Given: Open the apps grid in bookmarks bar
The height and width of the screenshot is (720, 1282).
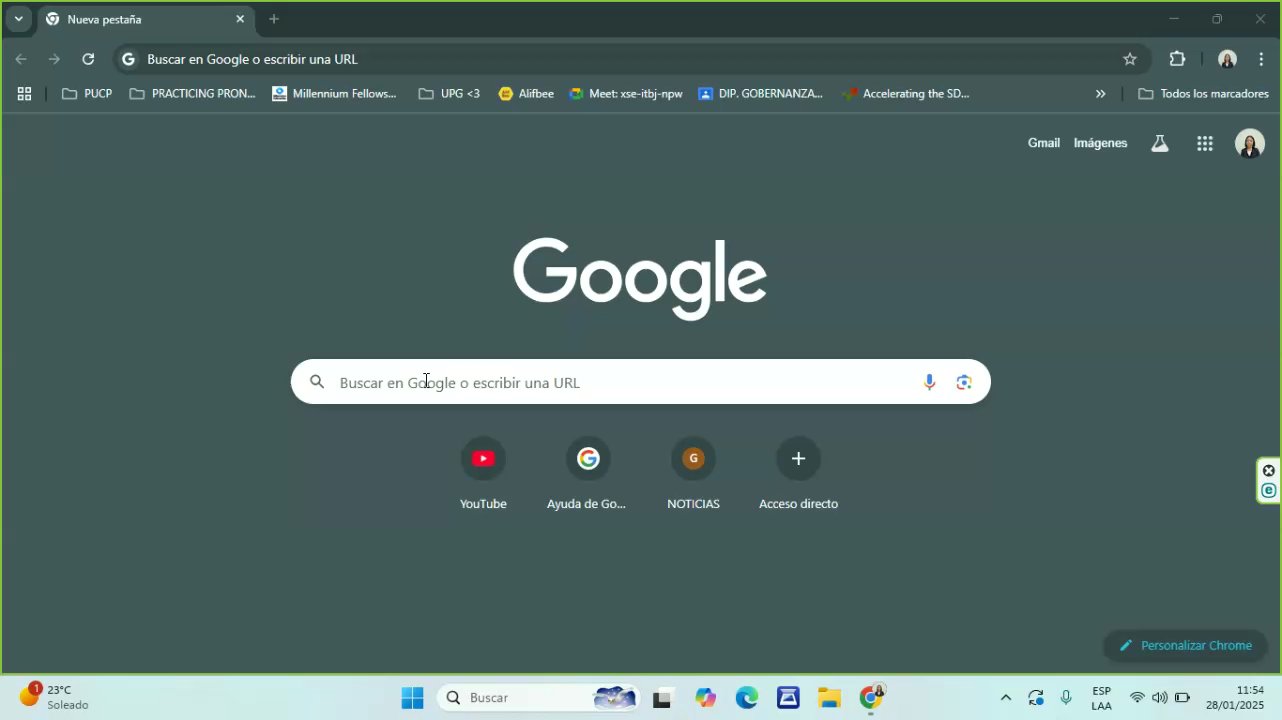Looking at the screenshot, I should point(24,94).
